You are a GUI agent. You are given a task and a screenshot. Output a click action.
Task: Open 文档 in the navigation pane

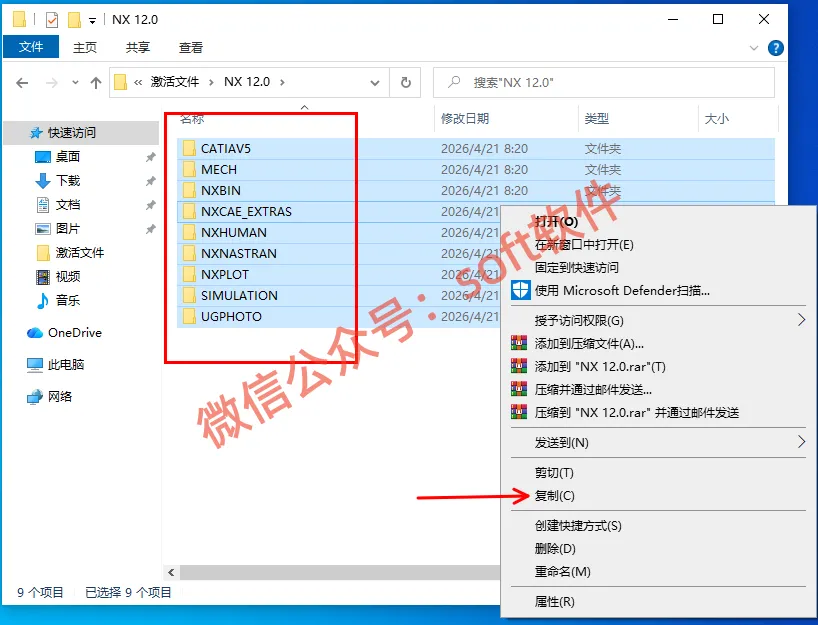[x=67, y=205]
